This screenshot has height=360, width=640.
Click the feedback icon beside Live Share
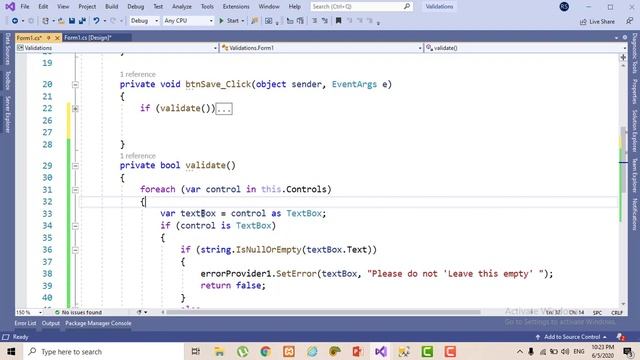pos(629,21)
